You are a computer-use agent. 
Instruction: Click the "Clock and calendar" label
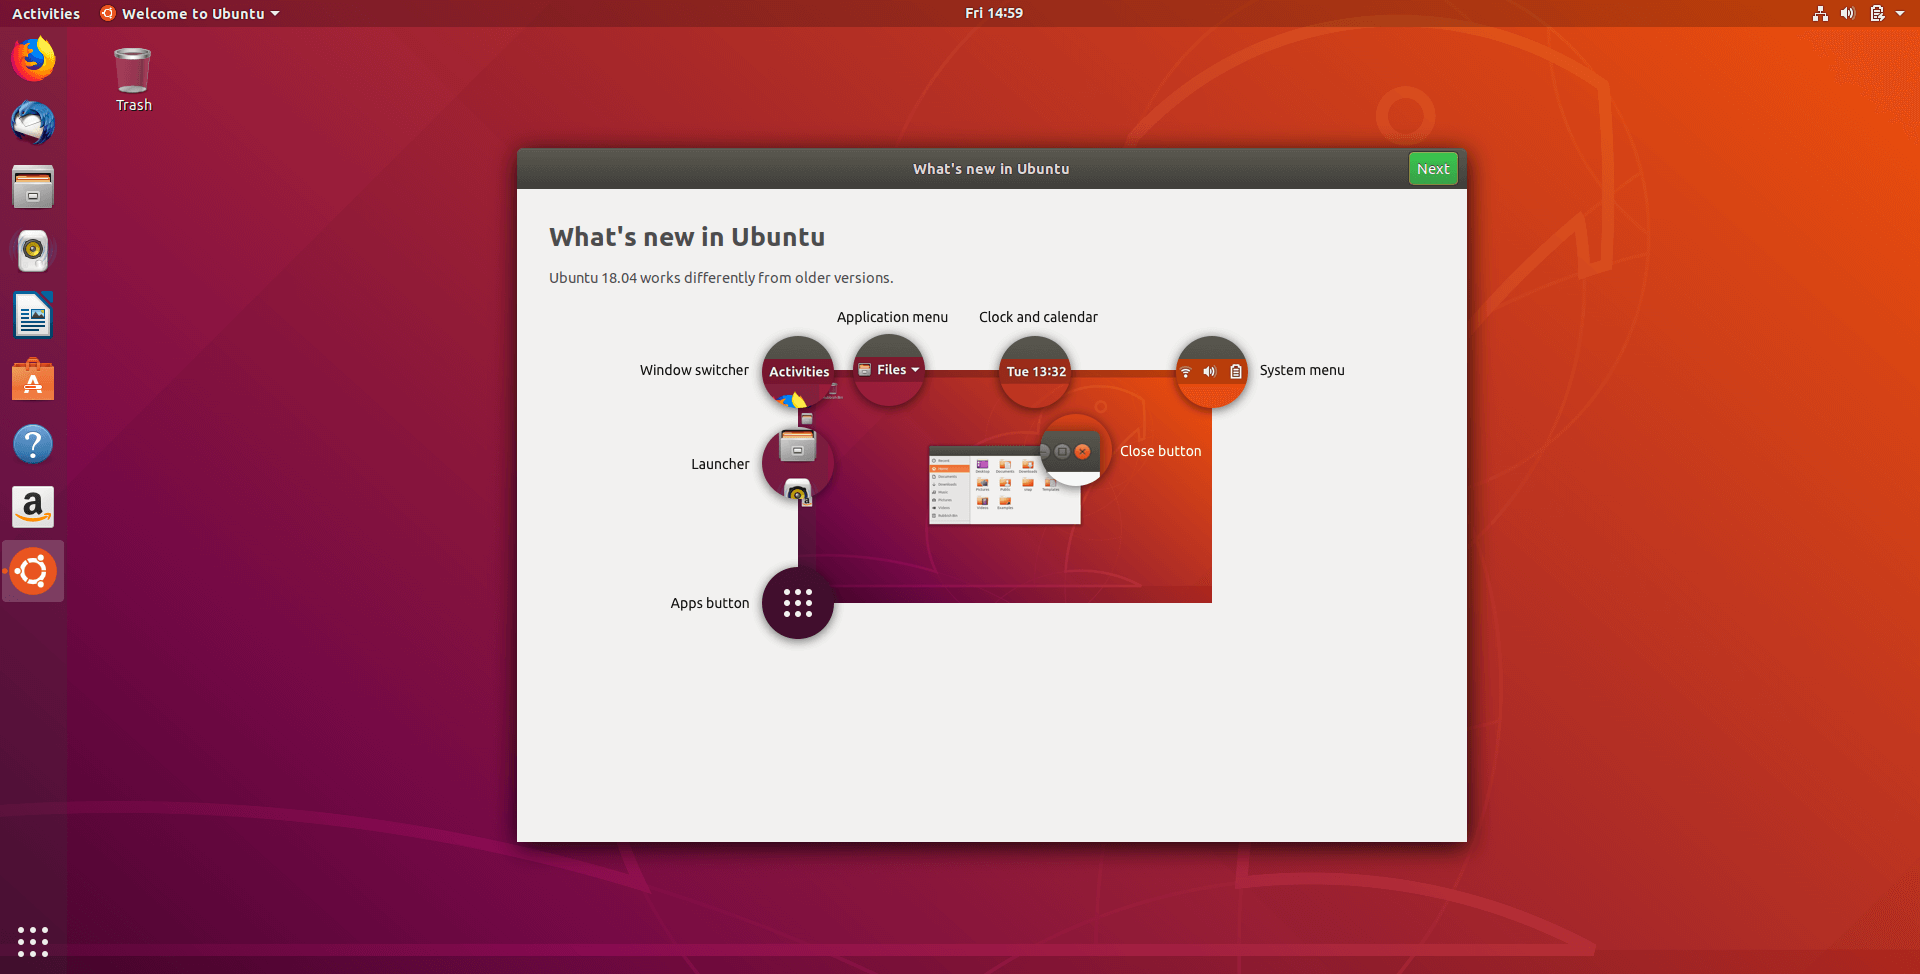pyautogui.click(x=1038, y=317)
